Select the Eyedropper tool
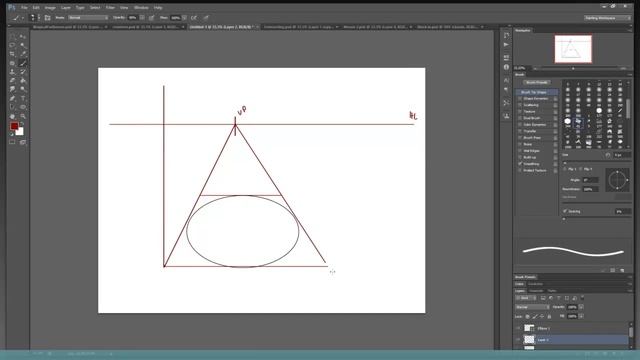Viewport: 640px width, 360px height. [x=23, y=54]
